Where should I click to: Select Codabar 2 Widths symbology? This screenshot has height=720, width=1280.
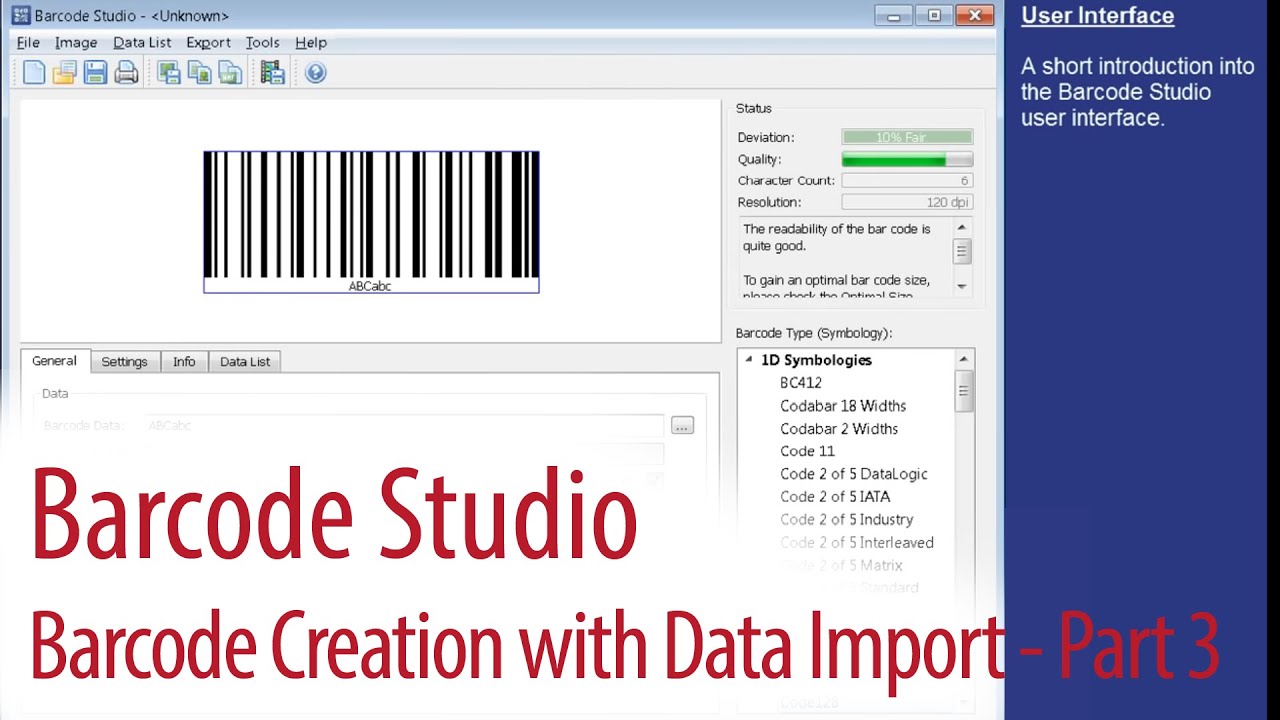(x=839, y=429)
